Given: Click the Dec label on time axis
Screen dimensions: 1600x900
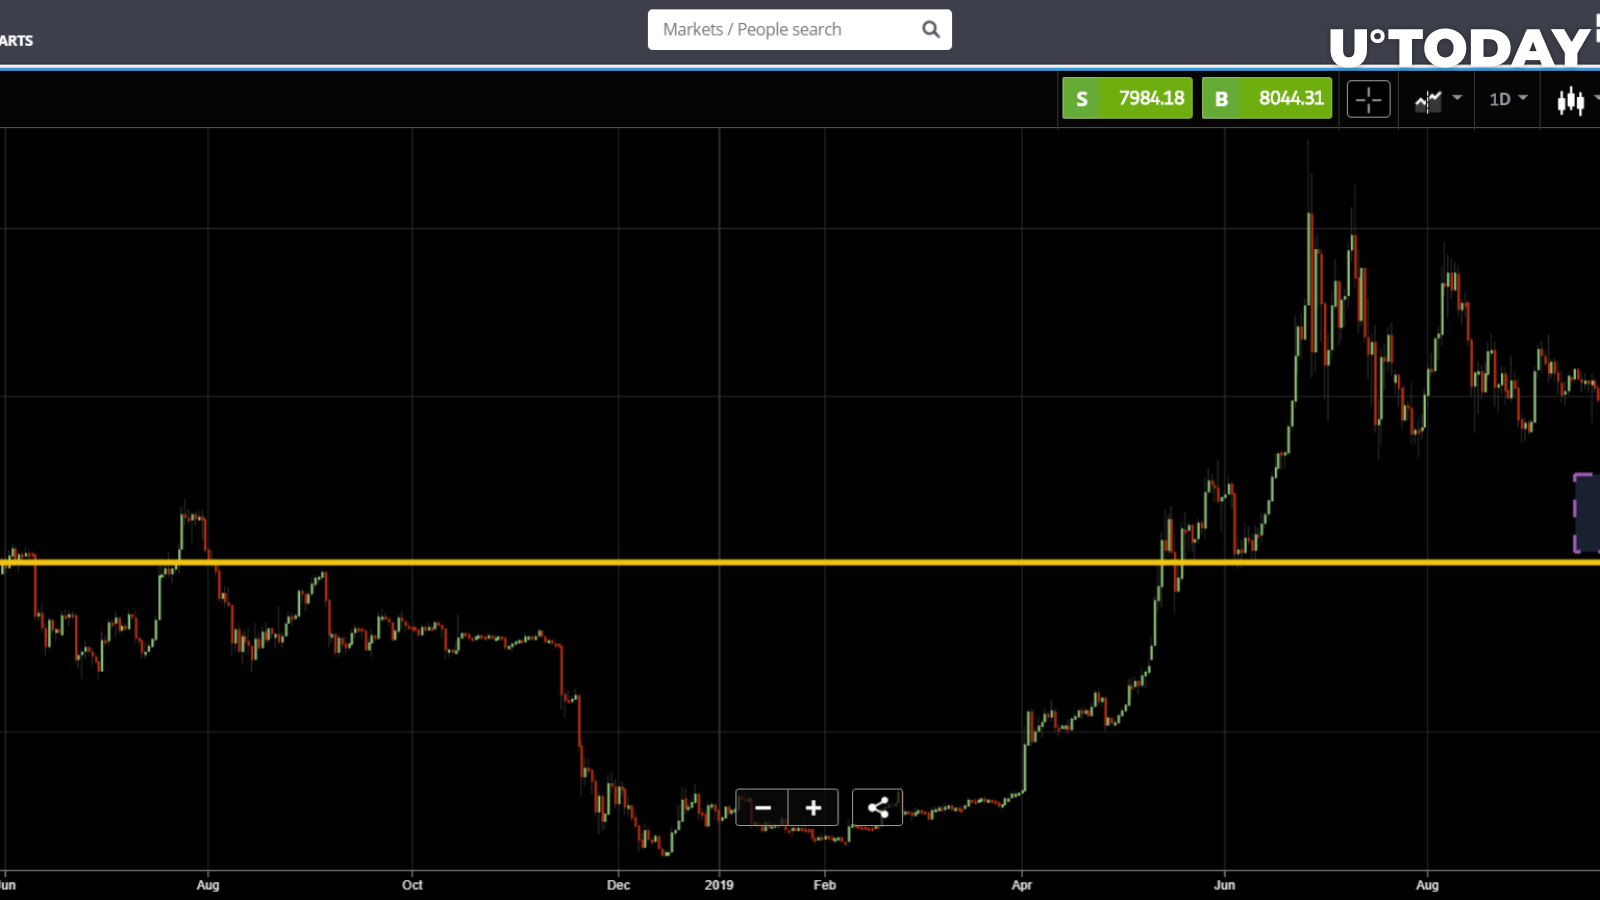Looking at the screenshot, I should [618, 885].
